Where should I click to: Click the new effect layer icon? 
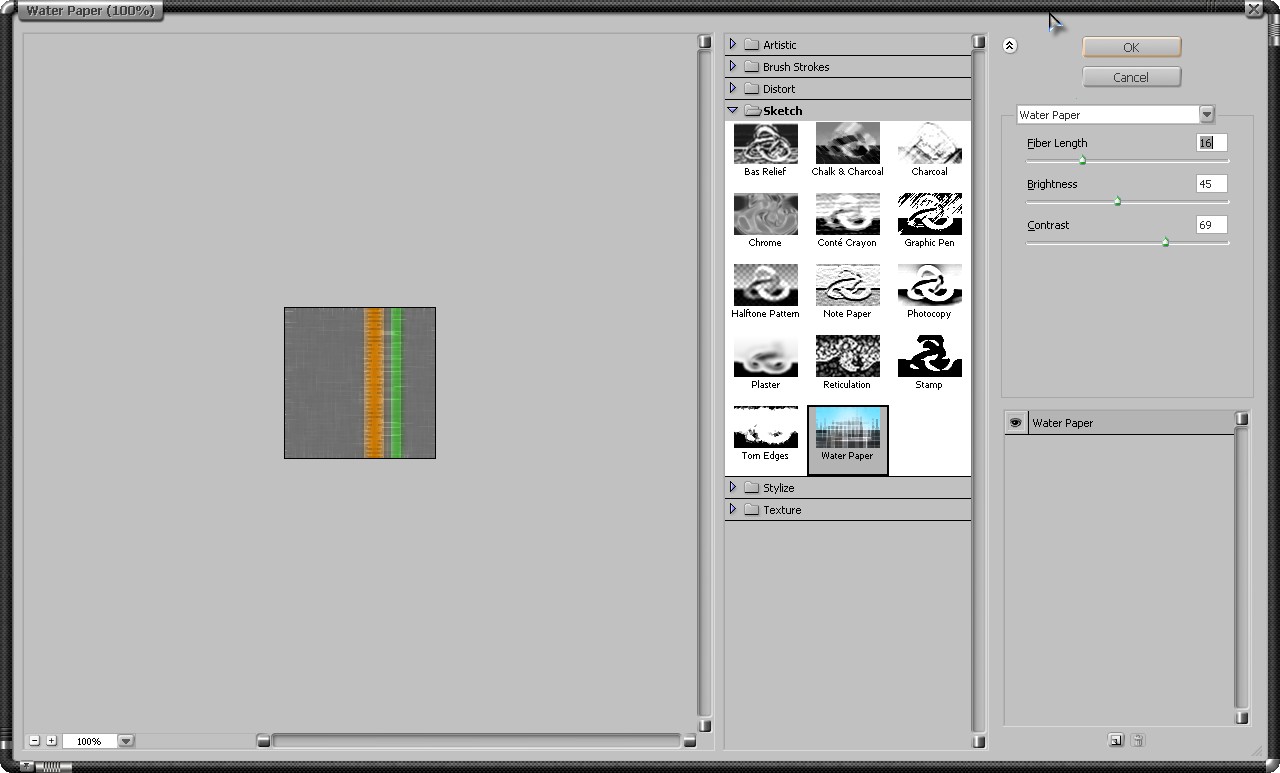tap(1116, 740)
